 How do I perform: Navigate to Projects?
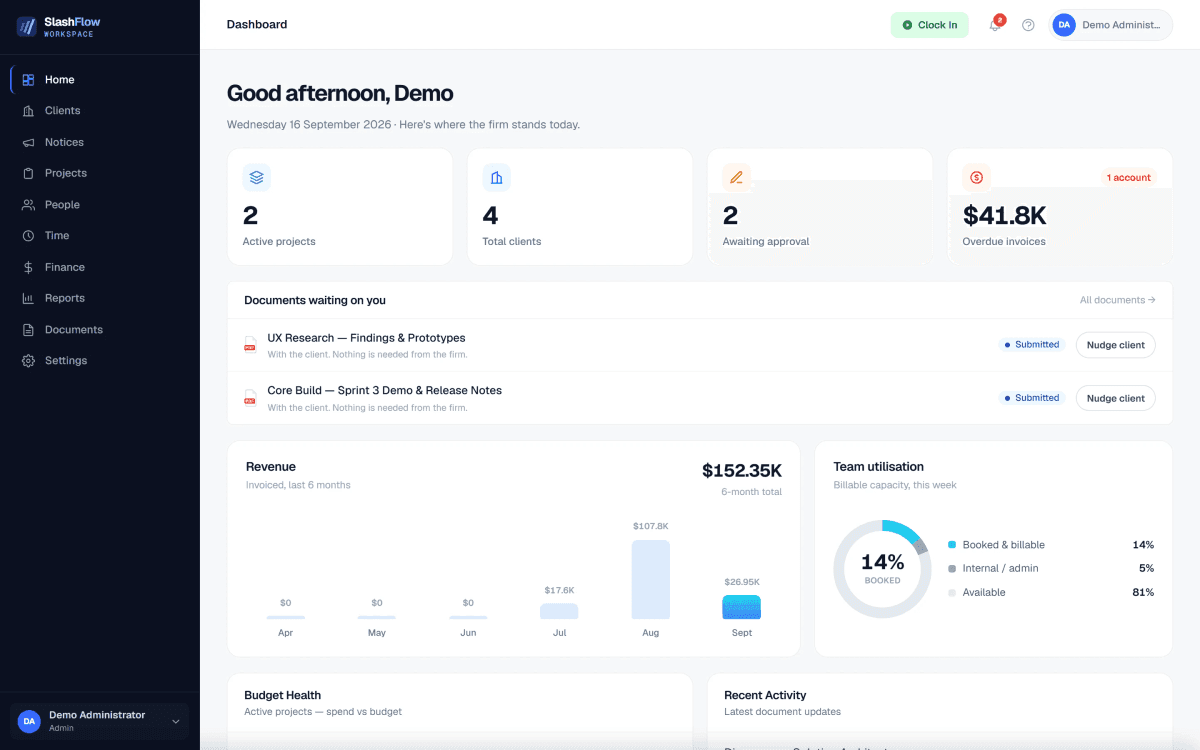point(100,173)
